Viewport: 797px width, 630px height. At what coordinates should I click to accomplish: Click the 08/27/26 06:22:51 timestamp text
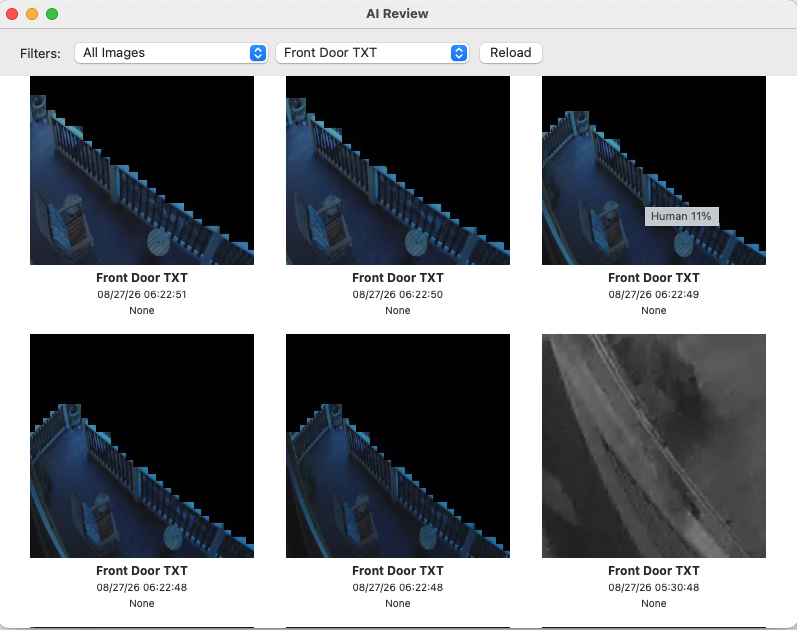pos(142,294)
